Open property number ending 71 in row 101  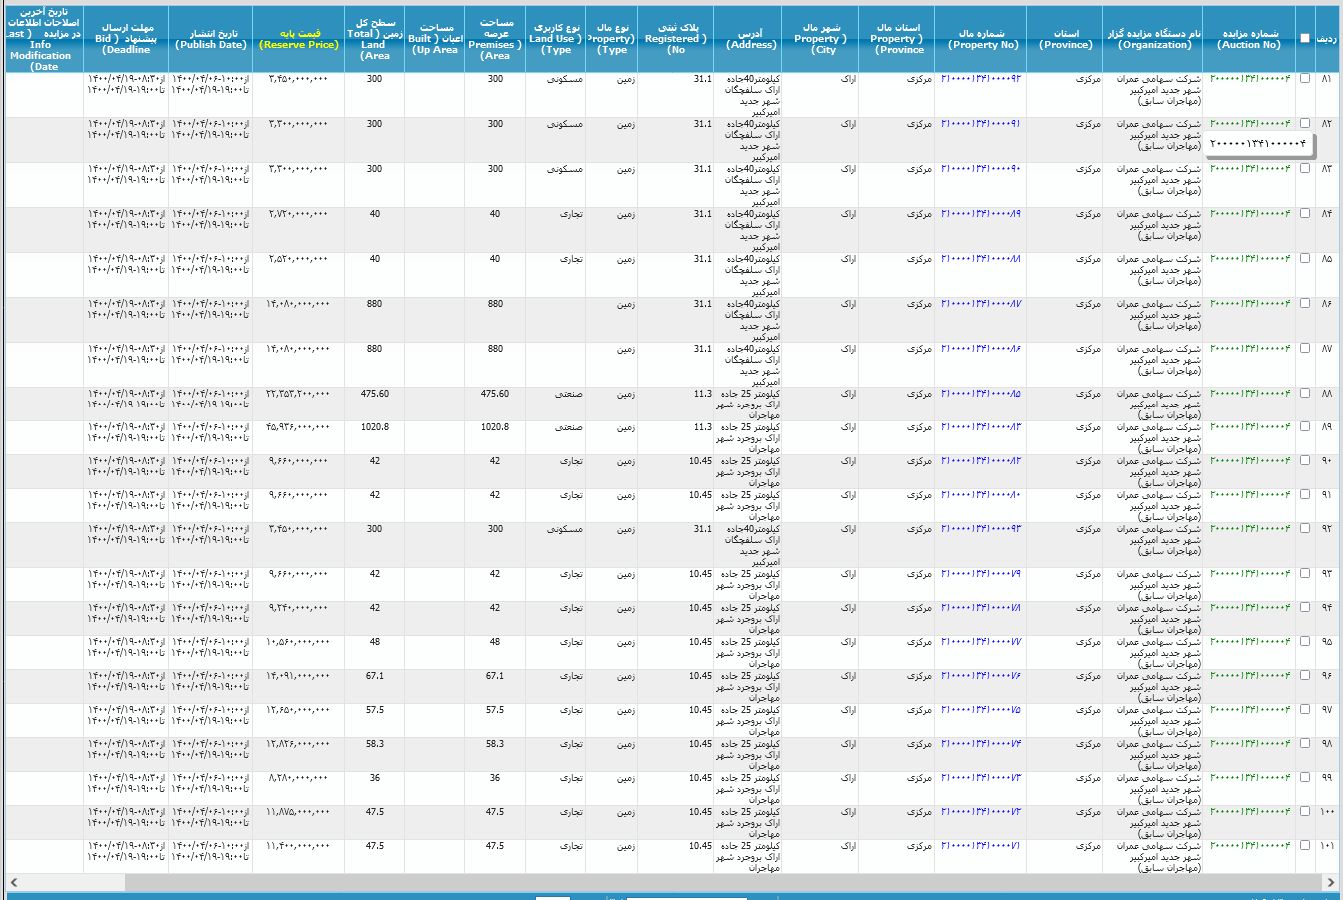click(x=981, y=846)
